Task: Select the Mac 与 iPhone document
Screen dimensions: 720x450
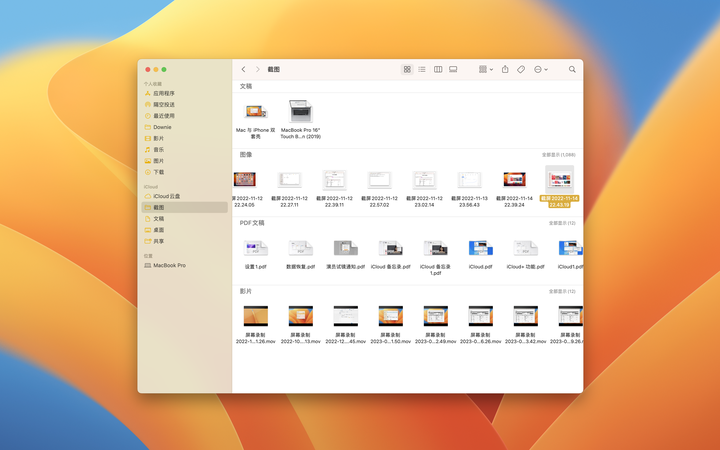Action: [x=255, y=119]
